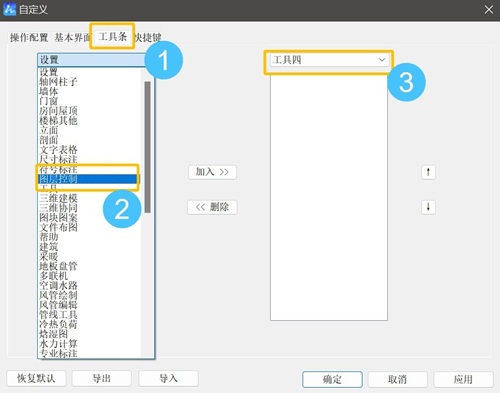Click the category list vertical scrollbar thumb
The image size is (500, 393).
coord(147,147)
